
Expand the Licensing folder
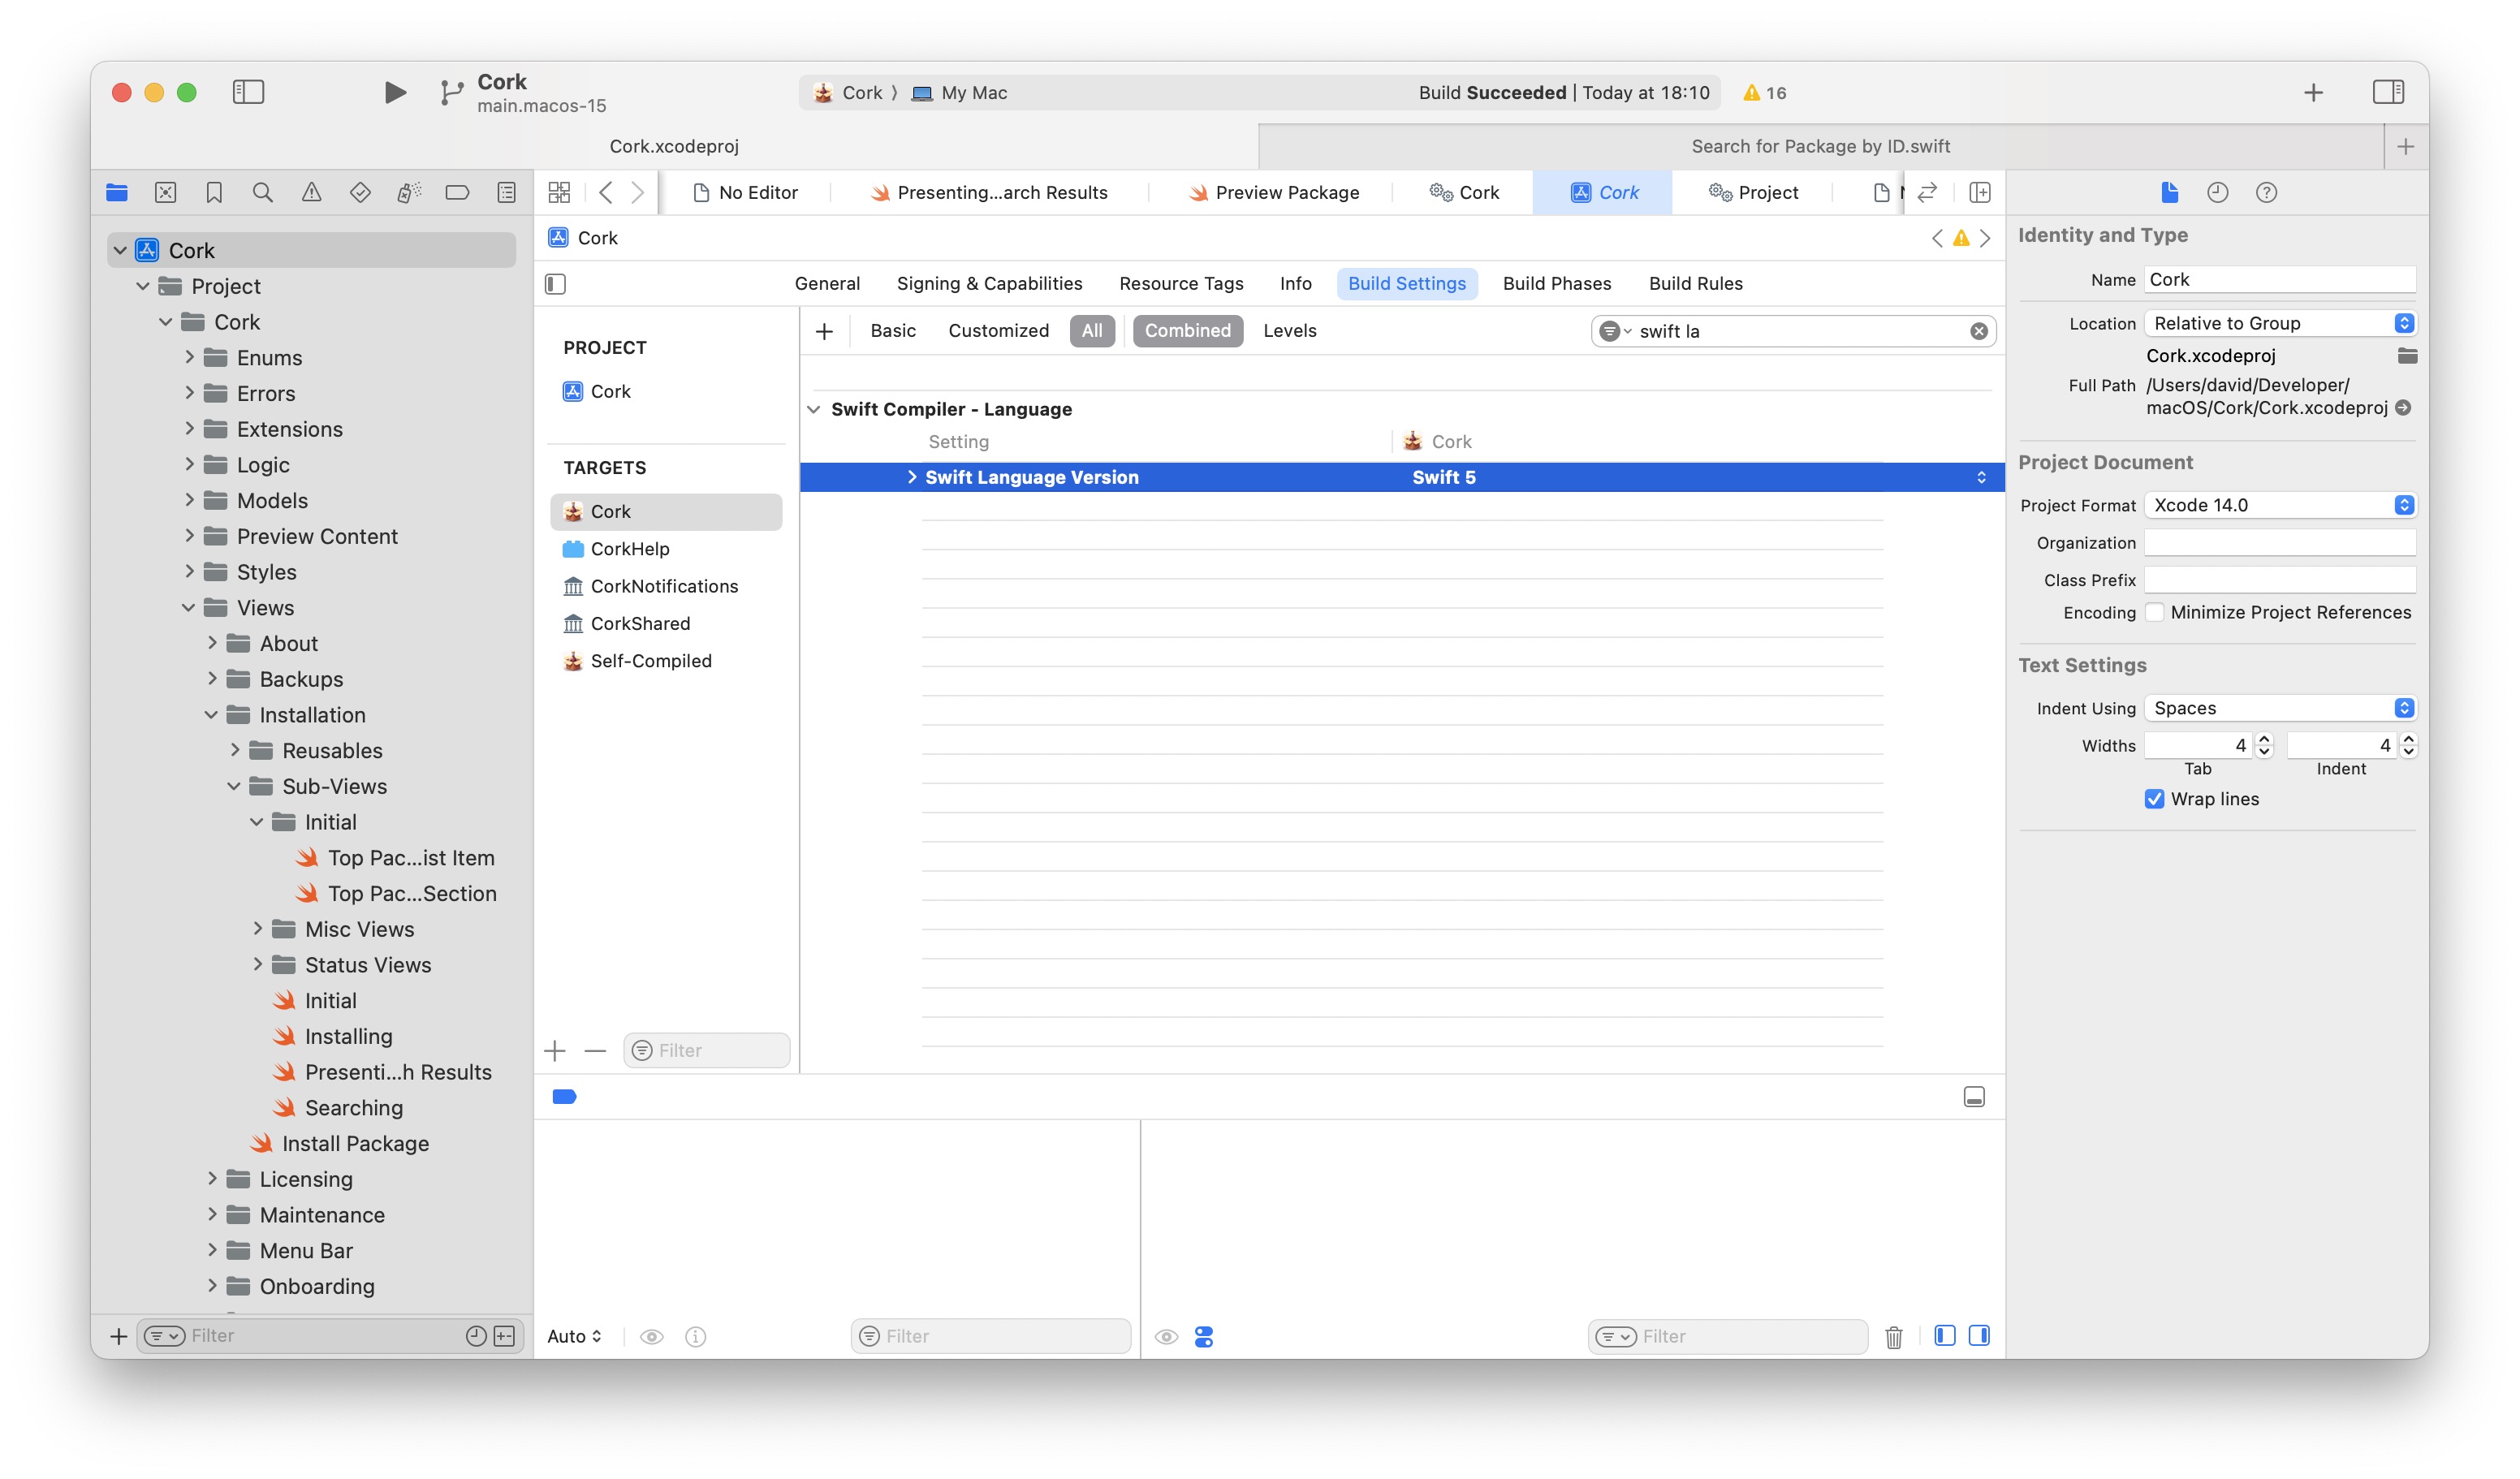click(211, 1179)
